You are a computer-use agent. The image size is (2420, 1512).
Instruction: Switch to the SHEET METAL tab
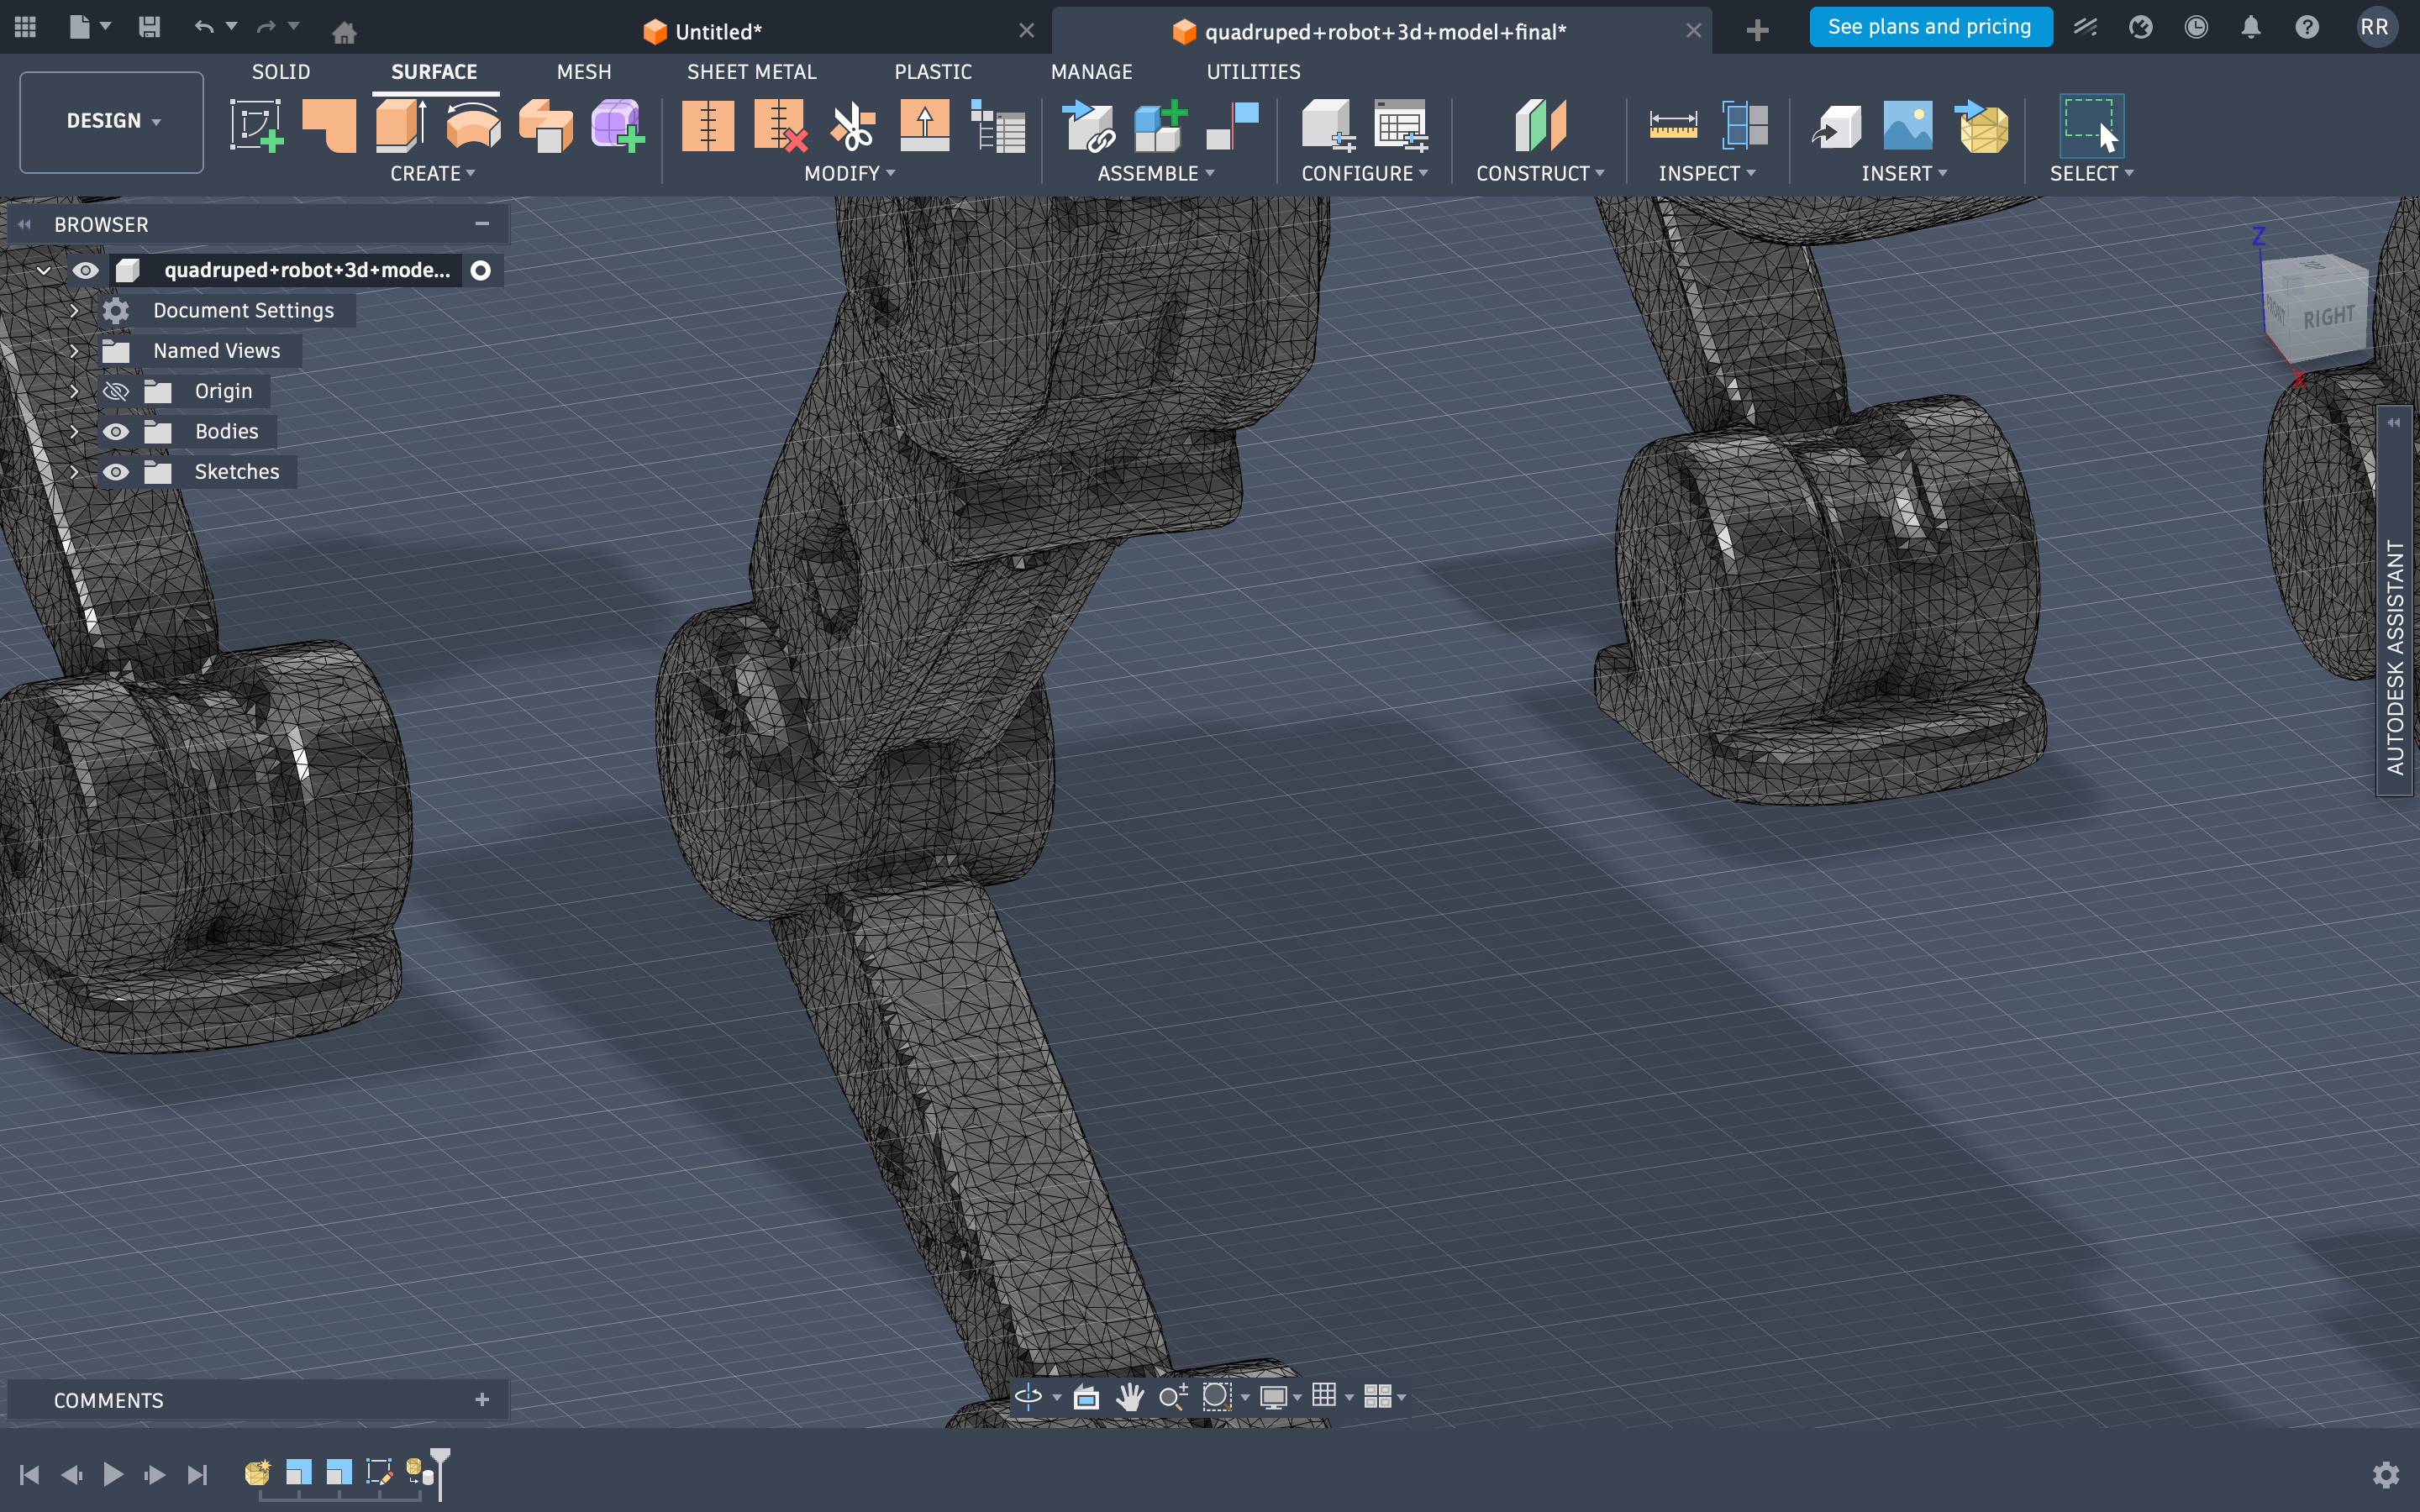pos(751,72)
